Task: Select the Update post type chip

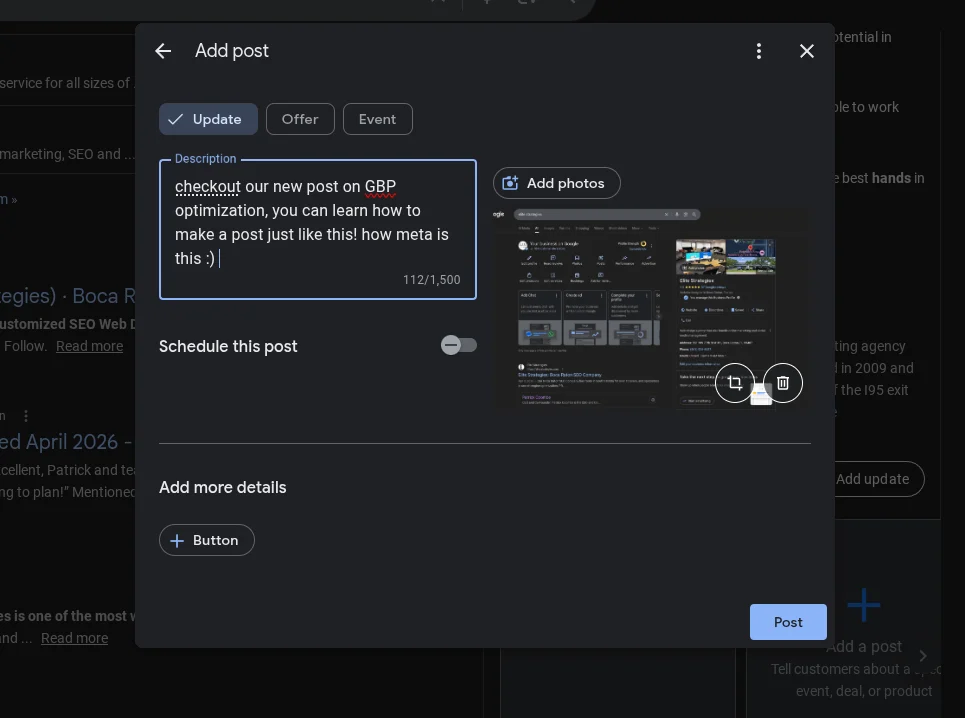Action: [208, 119]
